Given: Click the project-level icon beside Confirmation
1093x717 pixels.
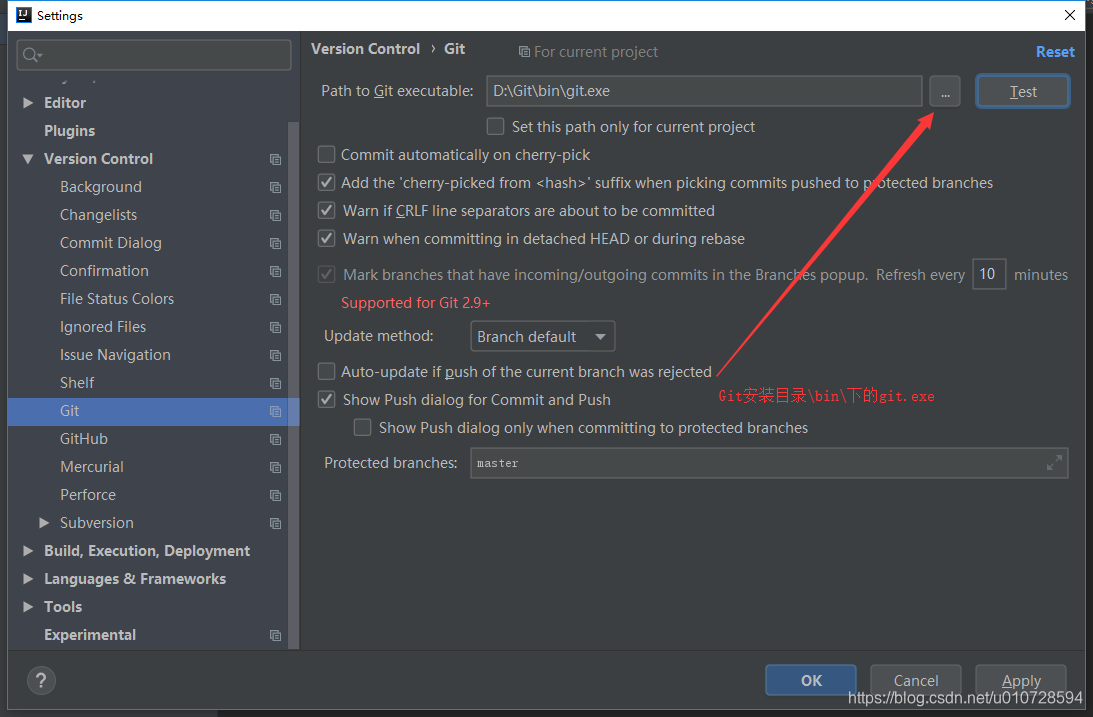Looking at the screenshot, I should pos(275,271).
